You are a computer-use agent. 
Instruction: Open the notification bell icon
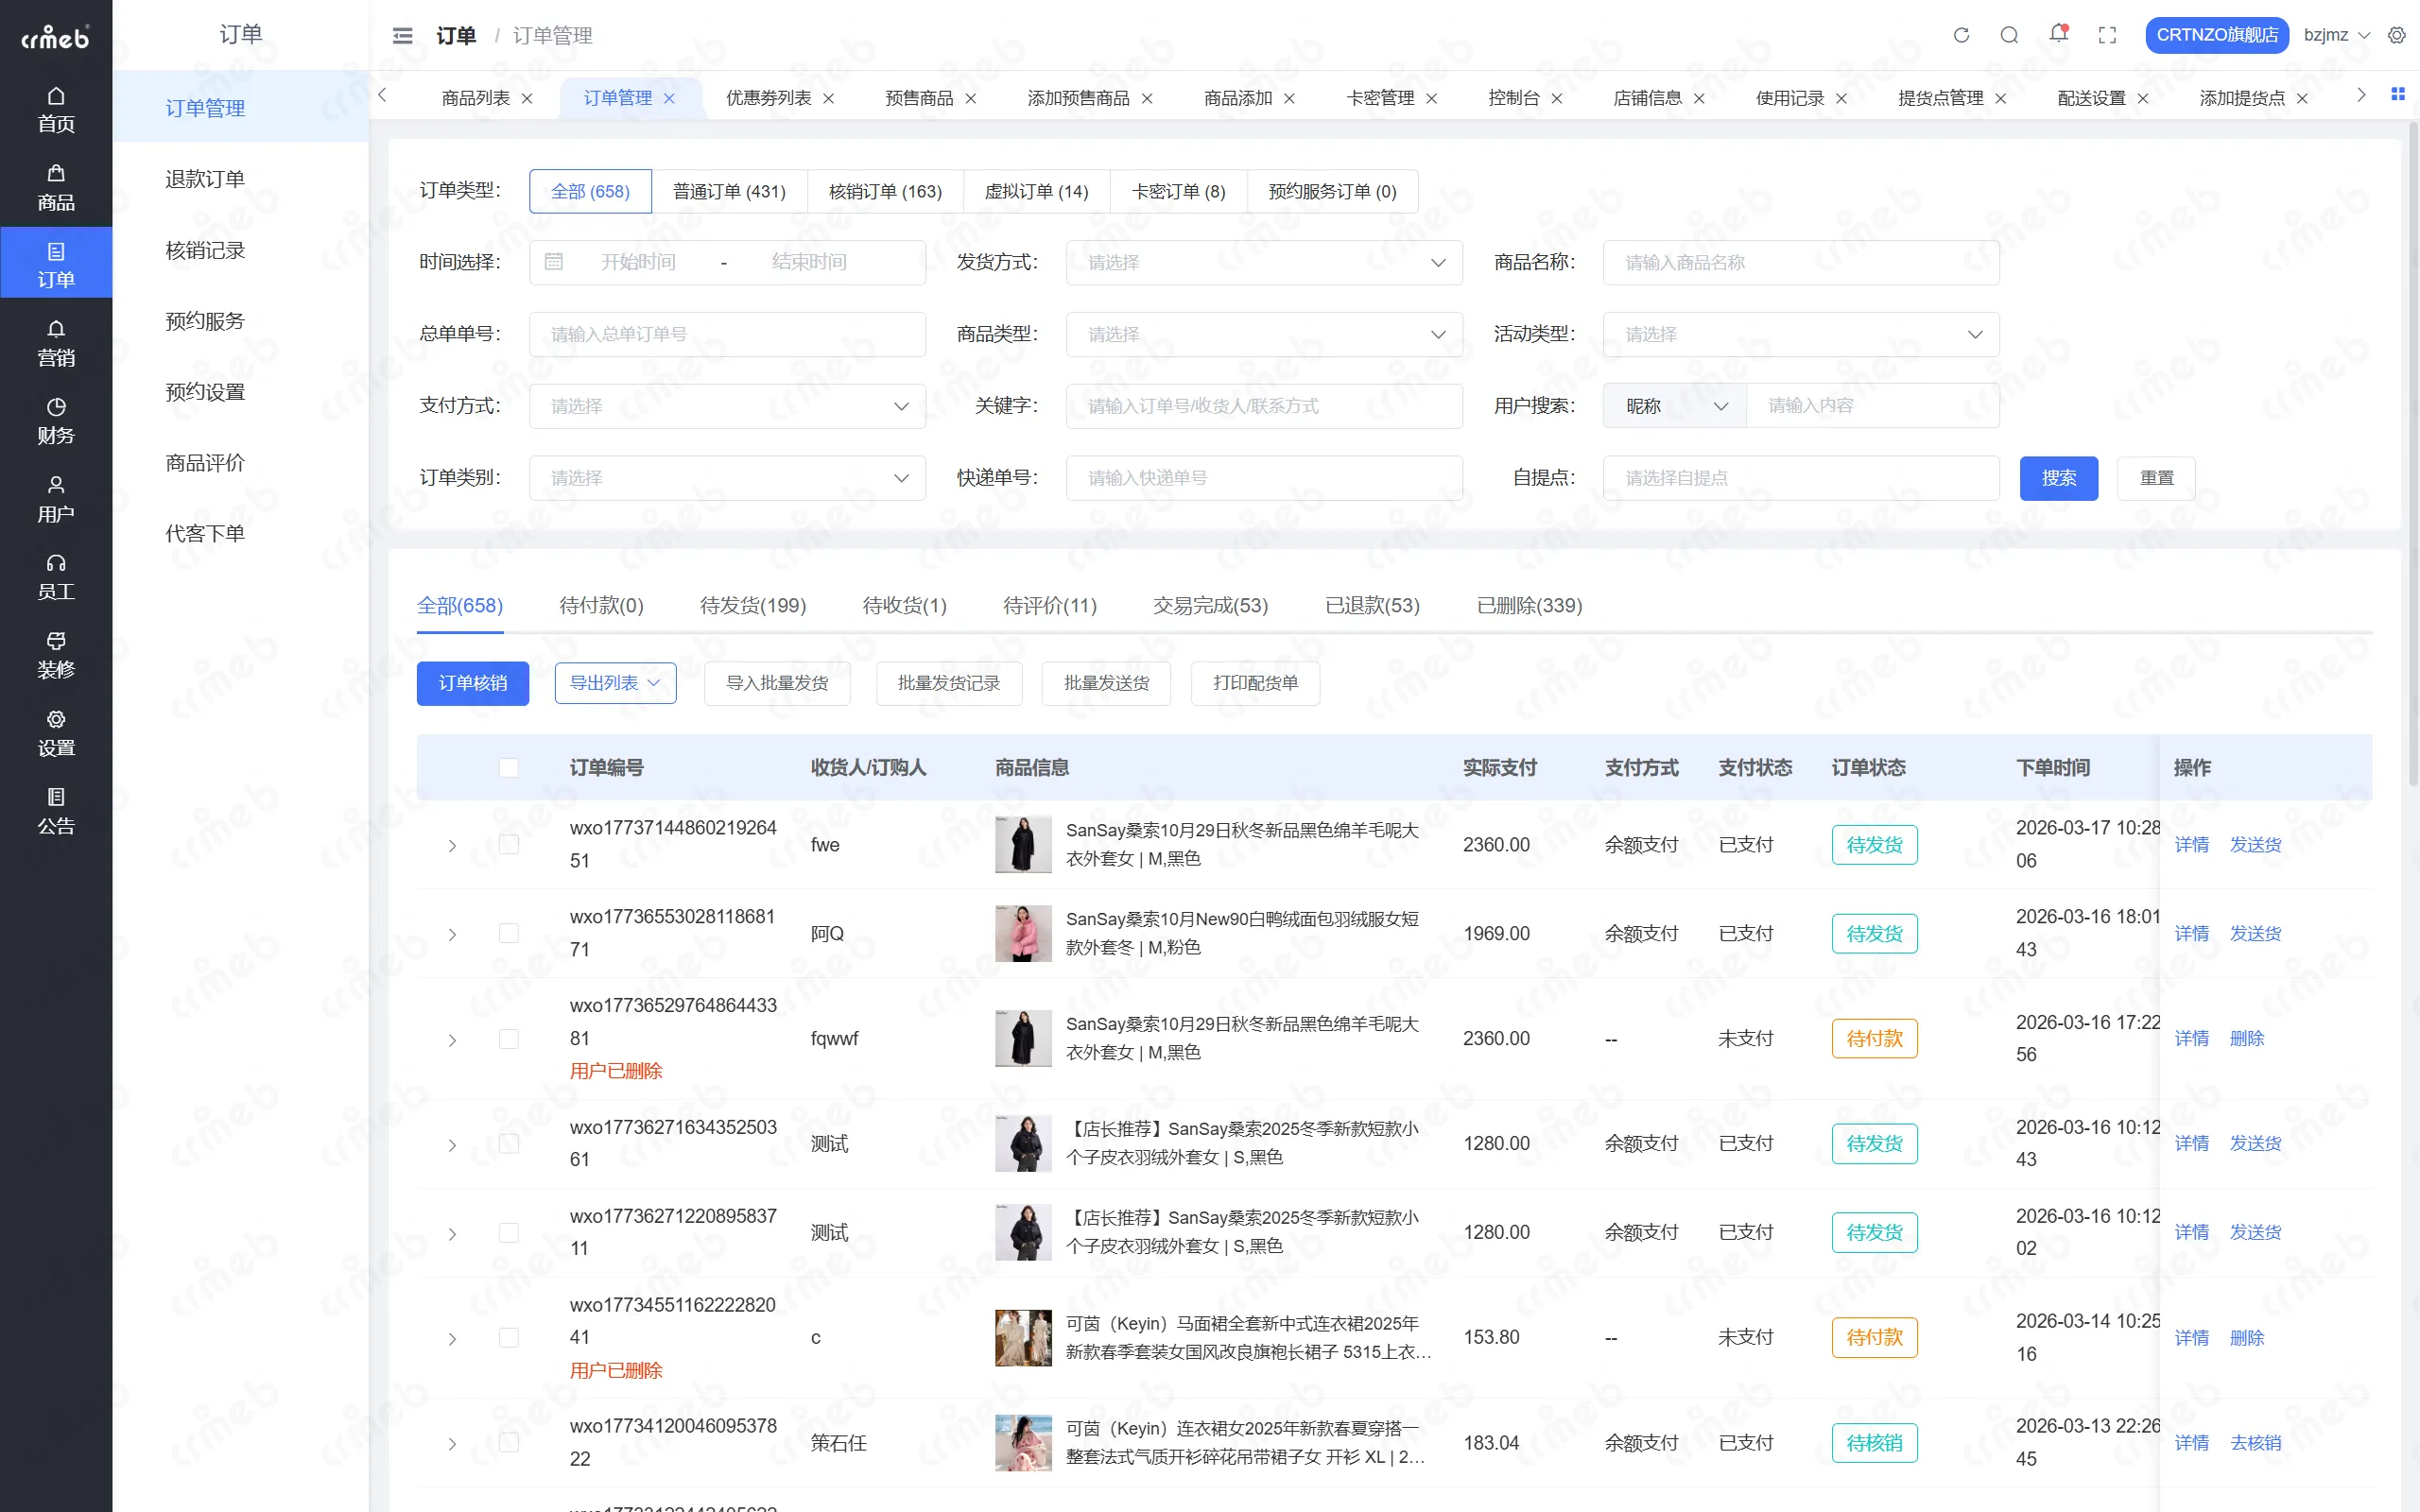coord(2058,34)
